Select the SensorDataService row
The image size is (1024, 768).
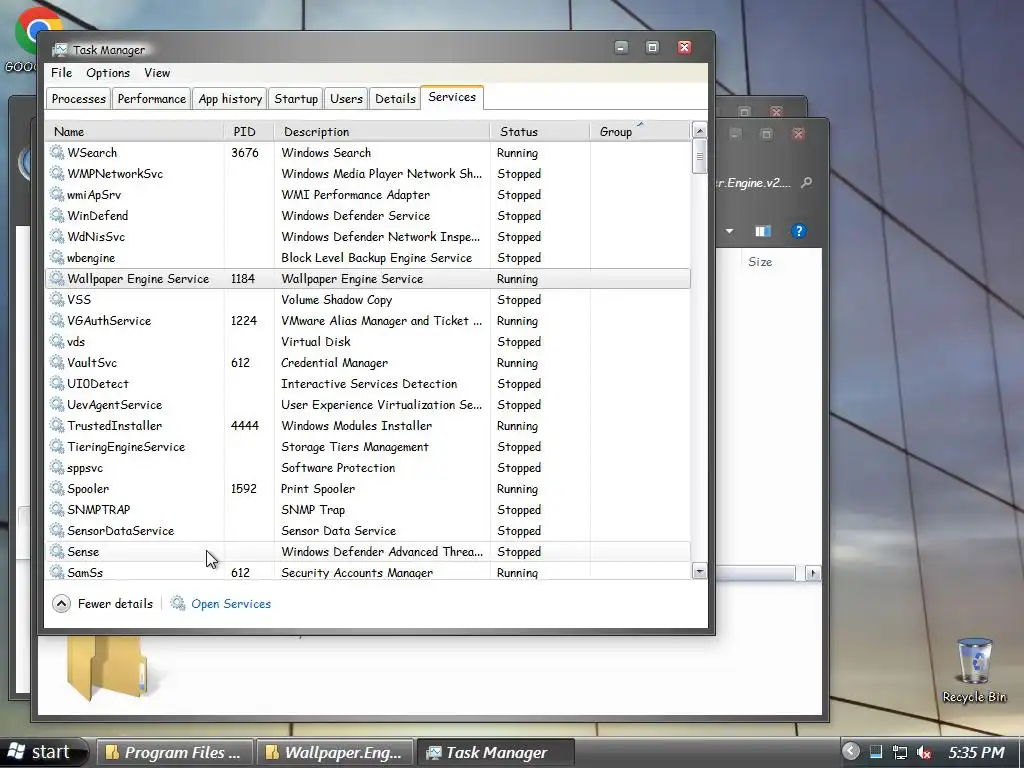368,531
